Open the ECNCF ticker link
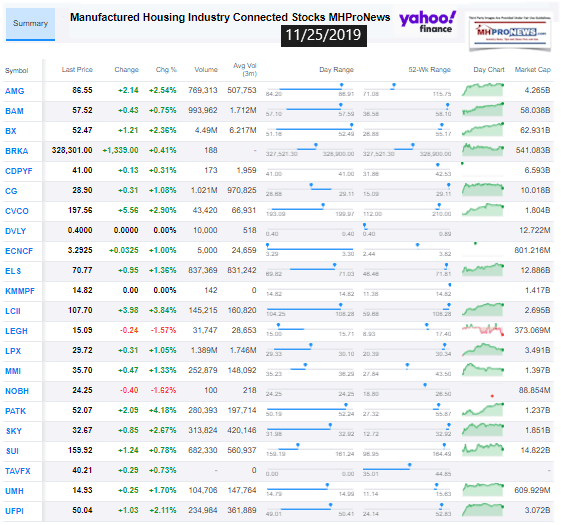The image size is (561, 525). (x=19, y=251)
